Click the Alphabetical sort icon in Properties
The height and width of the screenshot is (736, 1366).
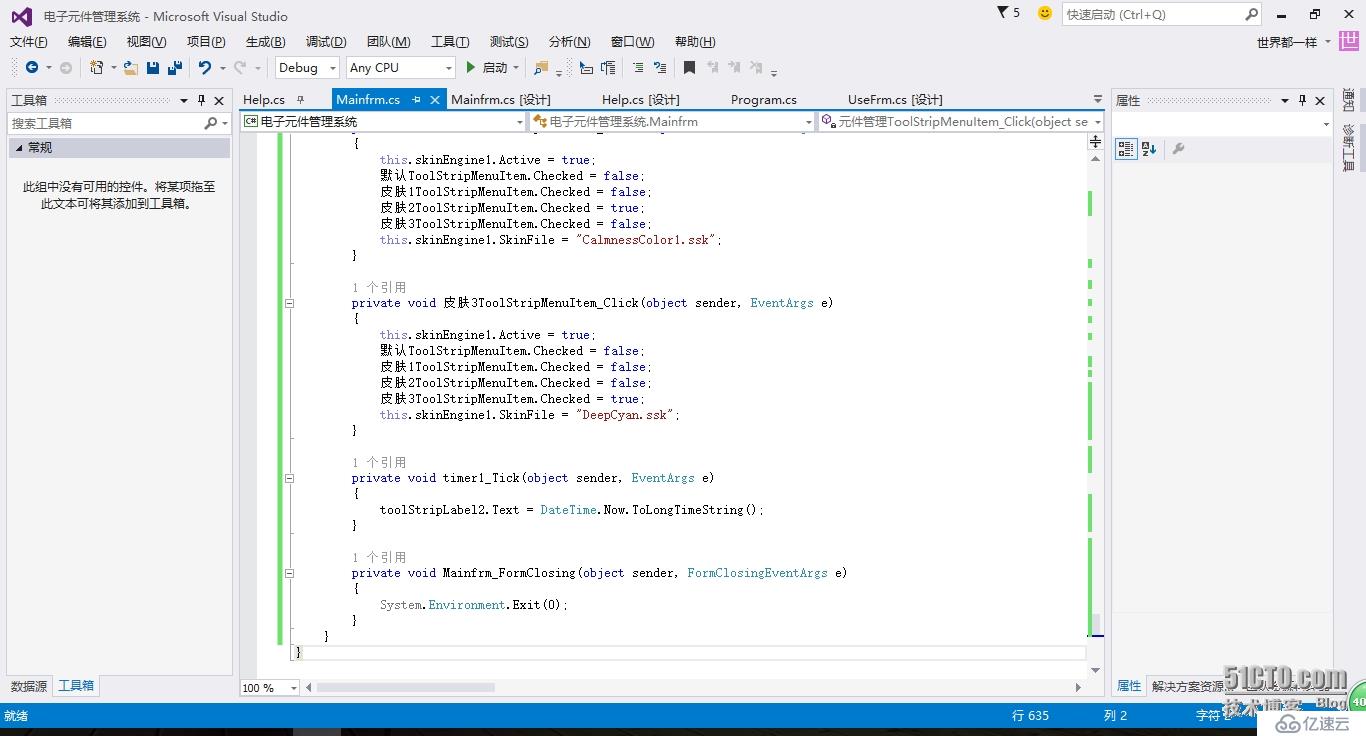click(x=1149, y=148)
